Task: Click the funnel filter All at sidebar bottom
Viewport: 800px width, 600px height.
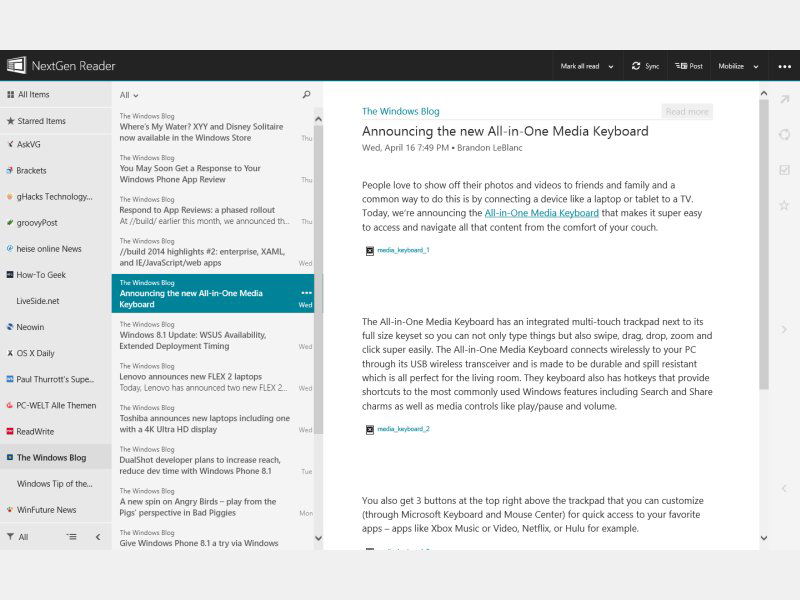Action: (17, 537)
